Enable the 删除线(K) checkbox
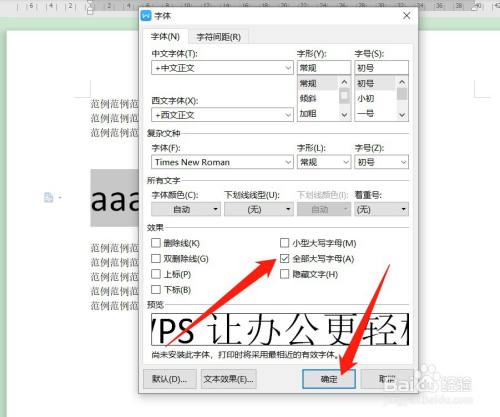Screen dimensions: 500x417 [156, 243]
